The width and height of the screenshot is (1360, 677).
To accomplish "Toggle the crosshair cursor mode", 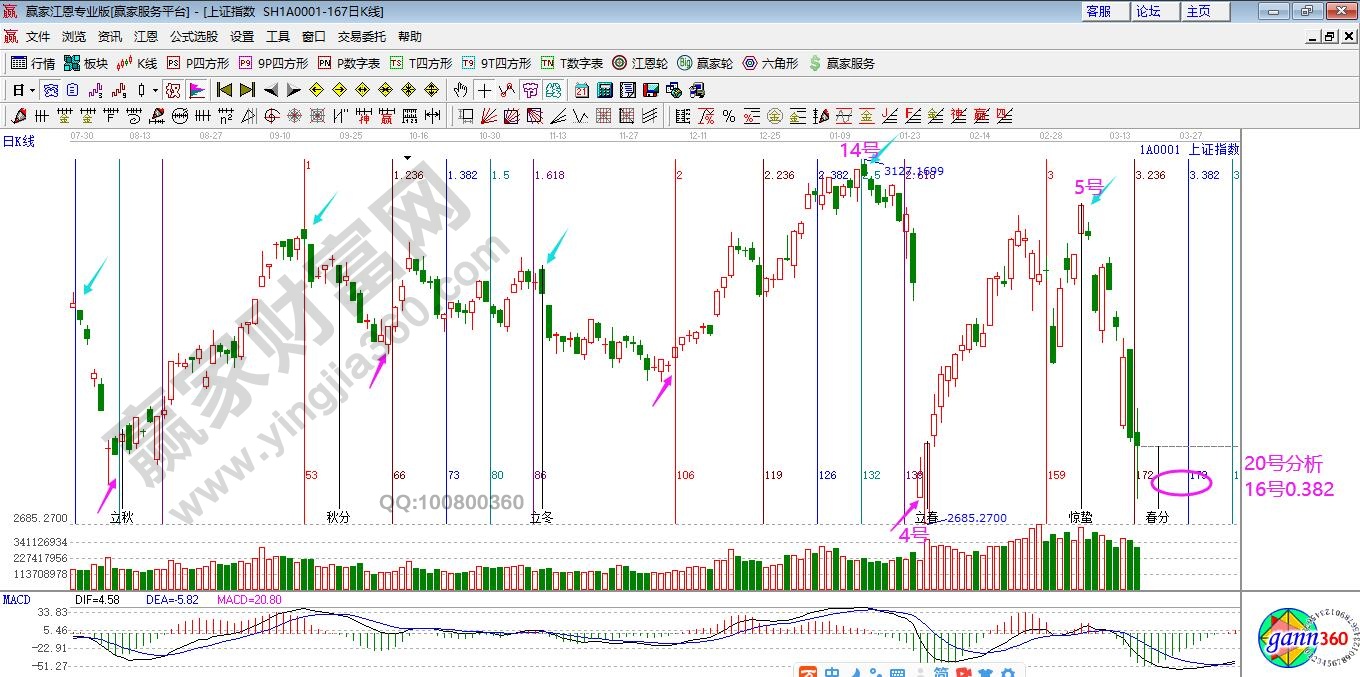I will click(x=484, y=90).
